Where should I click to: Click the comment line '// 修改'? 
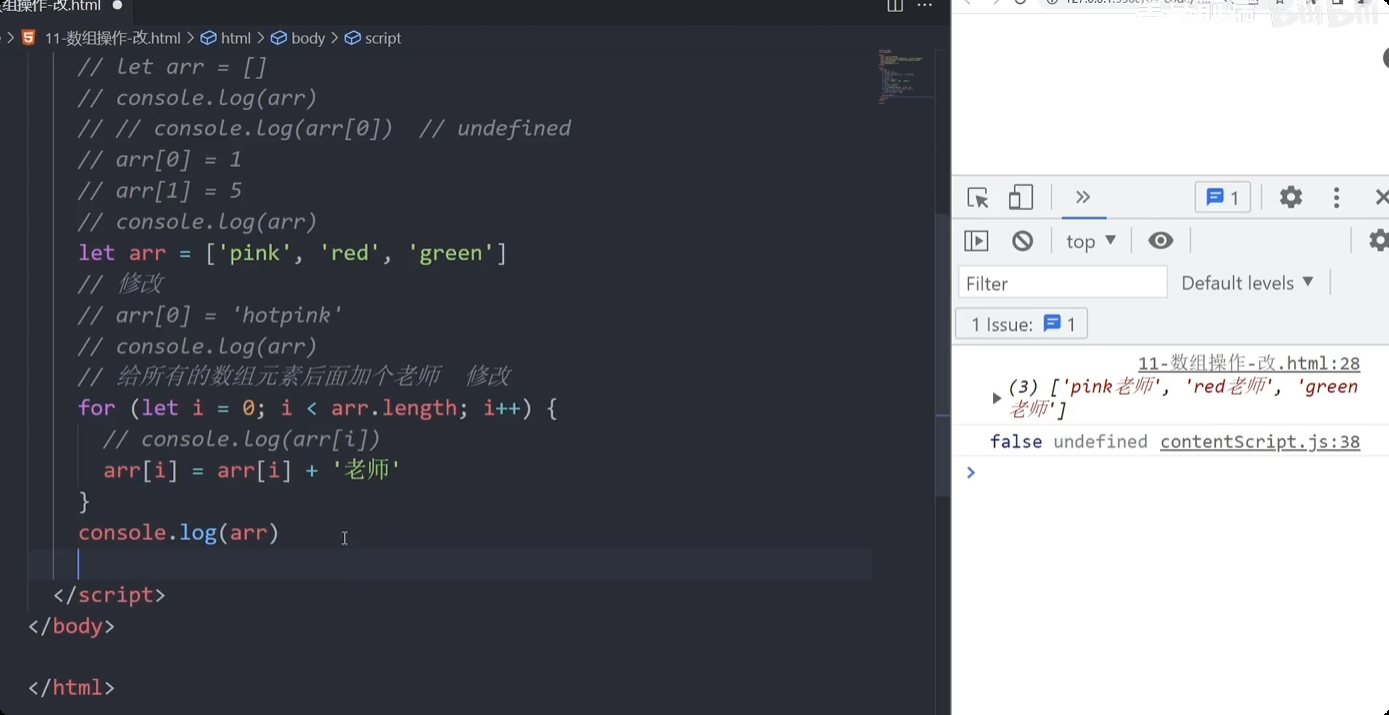point(121,284)
